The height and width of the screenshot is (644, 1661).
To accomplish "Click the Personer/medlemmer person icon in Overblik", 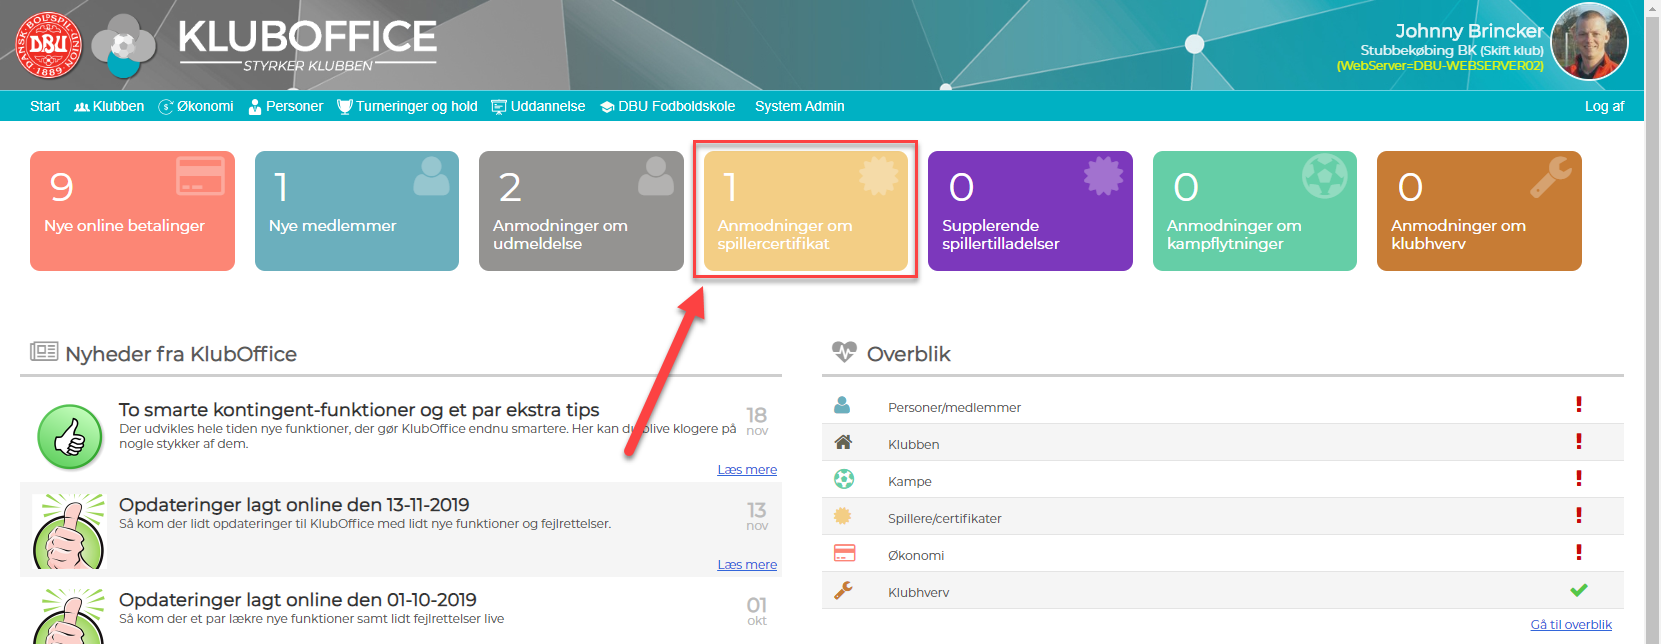I will [x=842, y=405].
